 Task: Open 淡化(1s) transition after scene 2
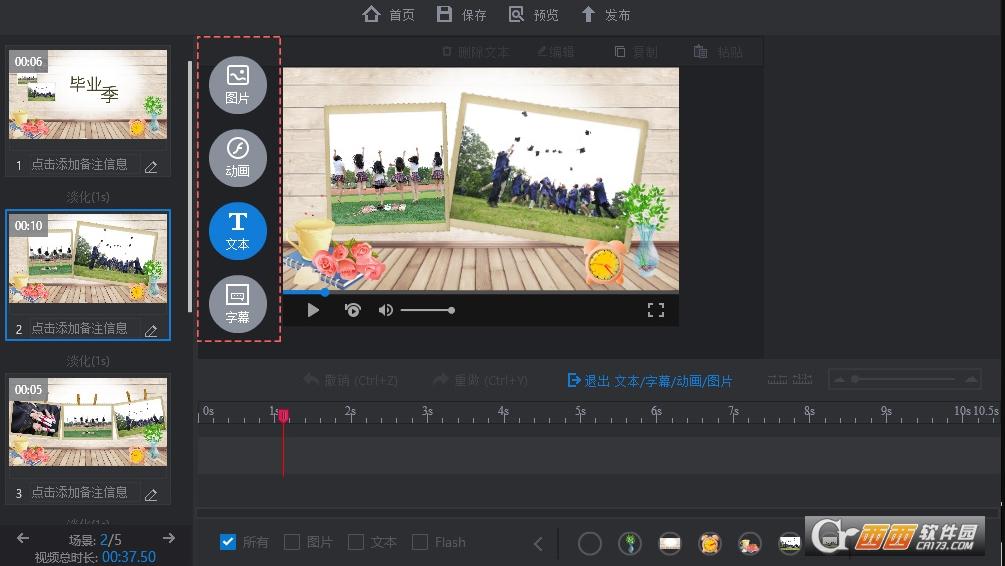click(88, 361)
